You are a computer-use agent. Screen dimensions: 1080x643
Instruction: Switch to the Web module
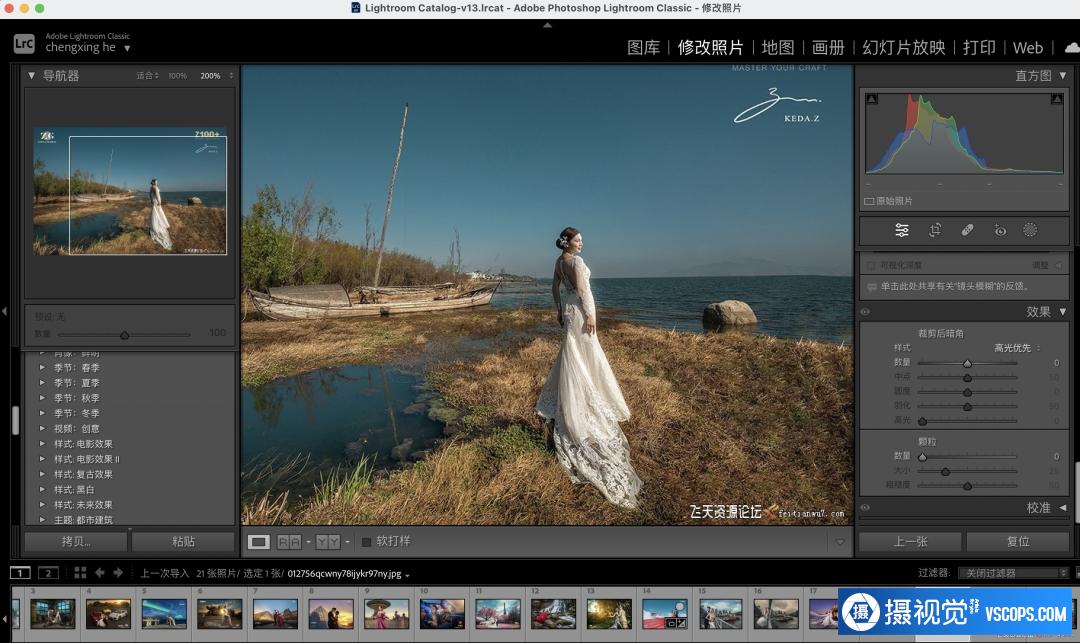pos(1028,48)
